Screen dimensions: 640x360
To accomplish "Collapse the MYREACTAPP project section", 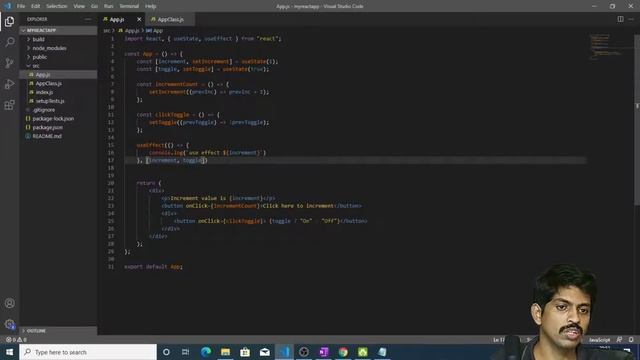I will (58, 30).
